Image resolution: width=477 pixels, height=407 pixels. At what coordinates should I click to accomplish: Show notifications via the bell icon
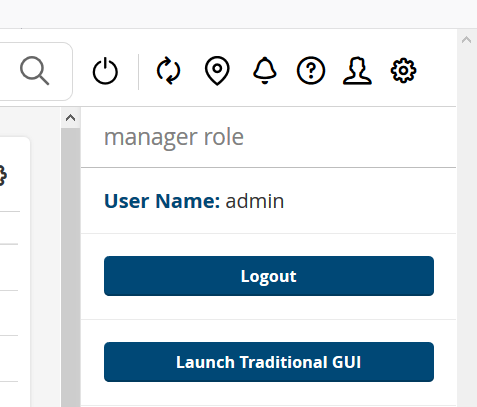click(265, 71)
